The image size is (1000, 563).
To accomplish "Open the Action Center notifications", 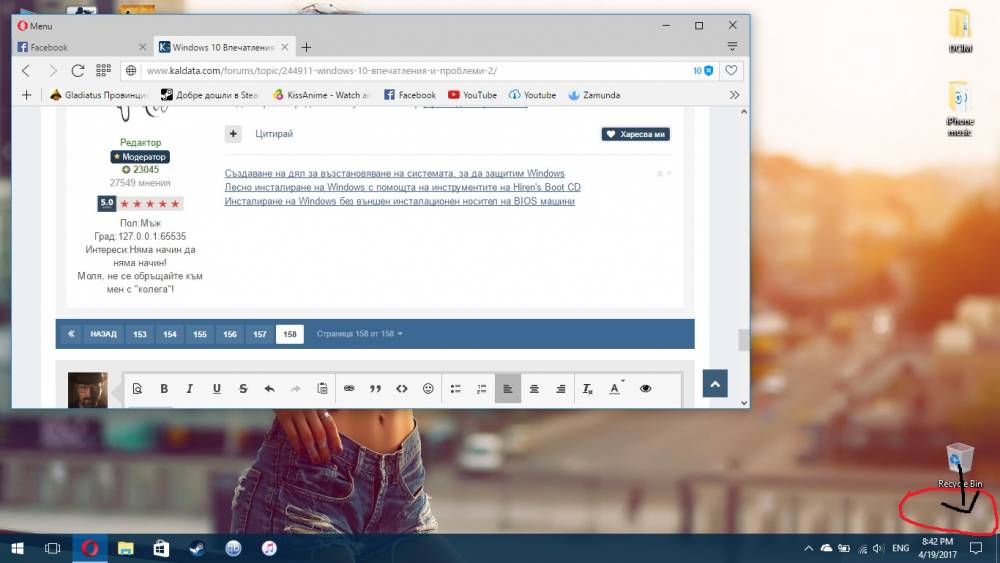I will (976, 548).
